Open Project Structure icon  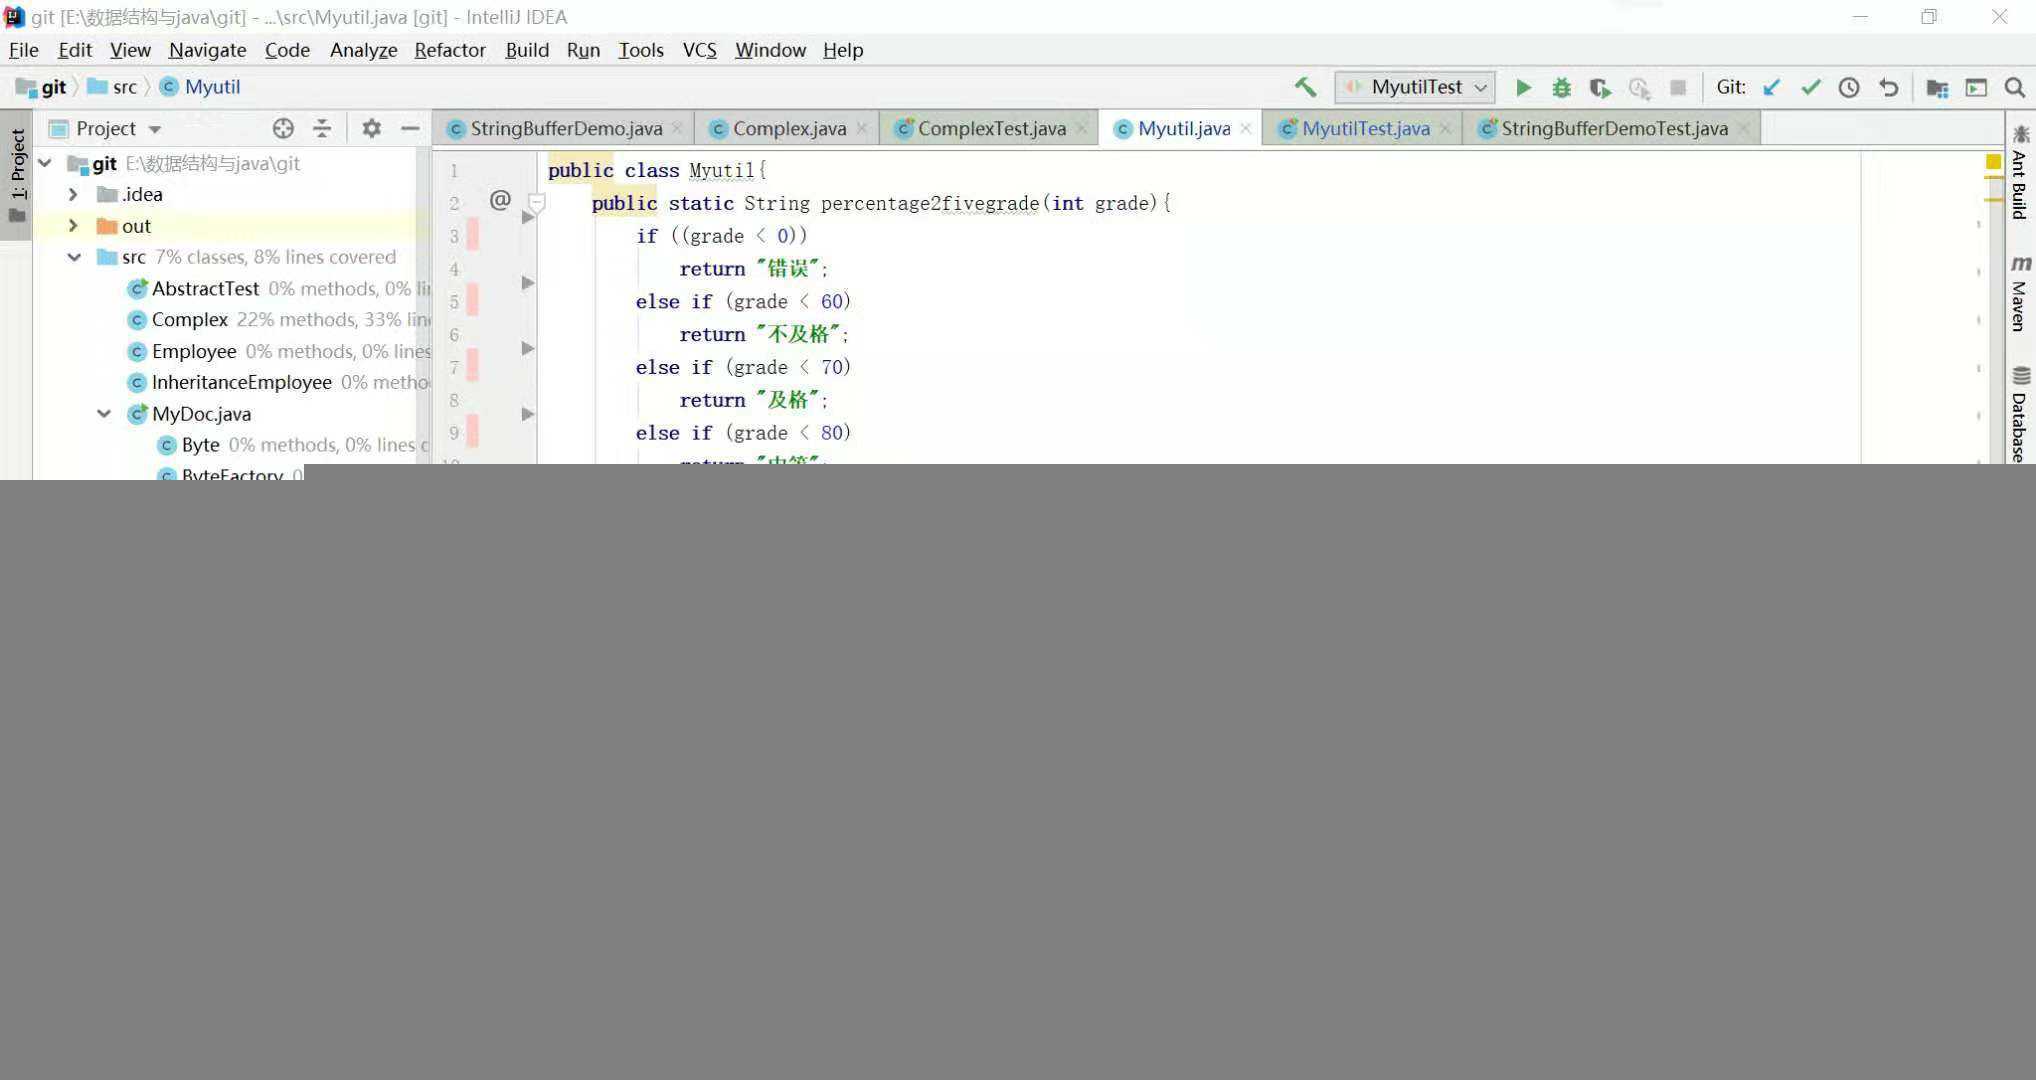click(1937, 88)
